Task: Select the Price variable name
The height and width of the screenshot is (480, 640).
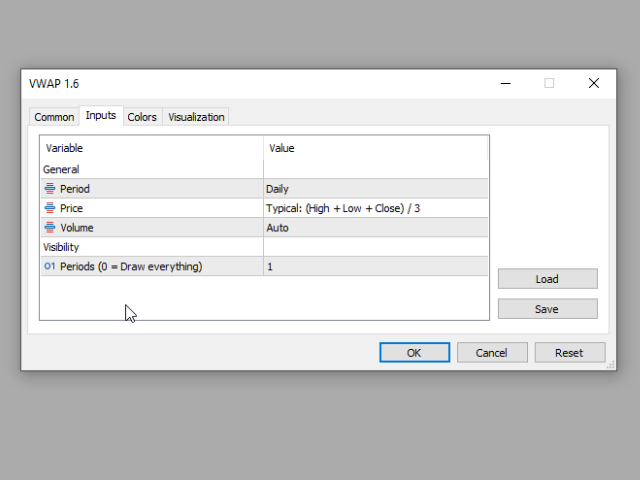Action: (x=71, y=208)
